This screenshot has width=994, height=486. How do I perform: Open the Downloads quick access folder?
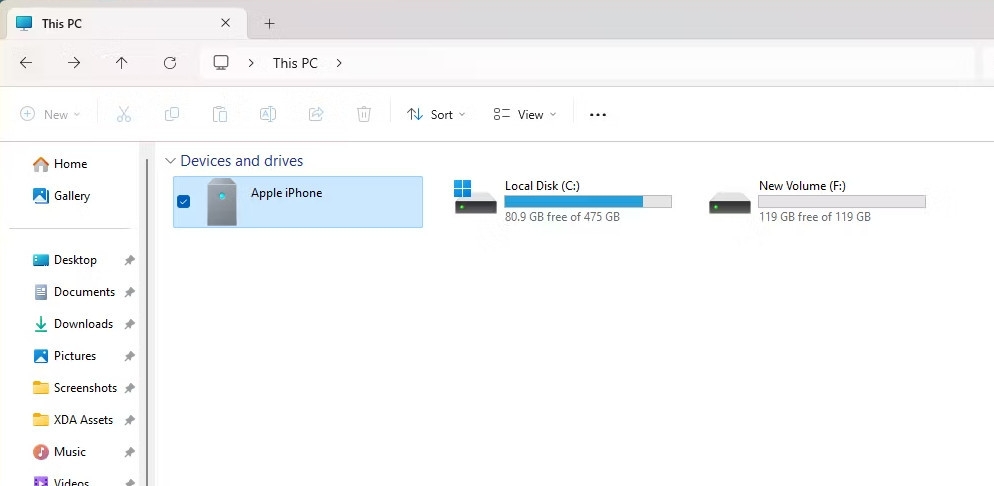coord(73,324)
